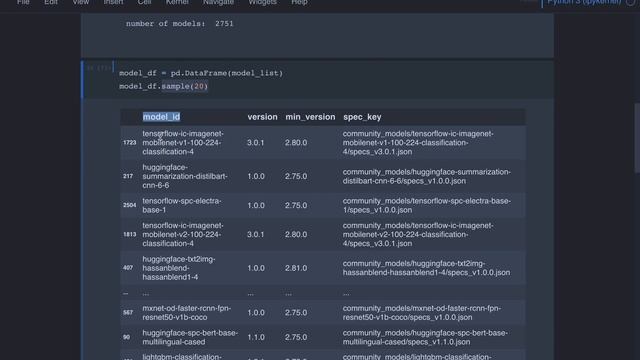Click the notebook vertical scrollbar thumb
The width and height of the screenshot is (640, 360).
(x=637, y=138)
